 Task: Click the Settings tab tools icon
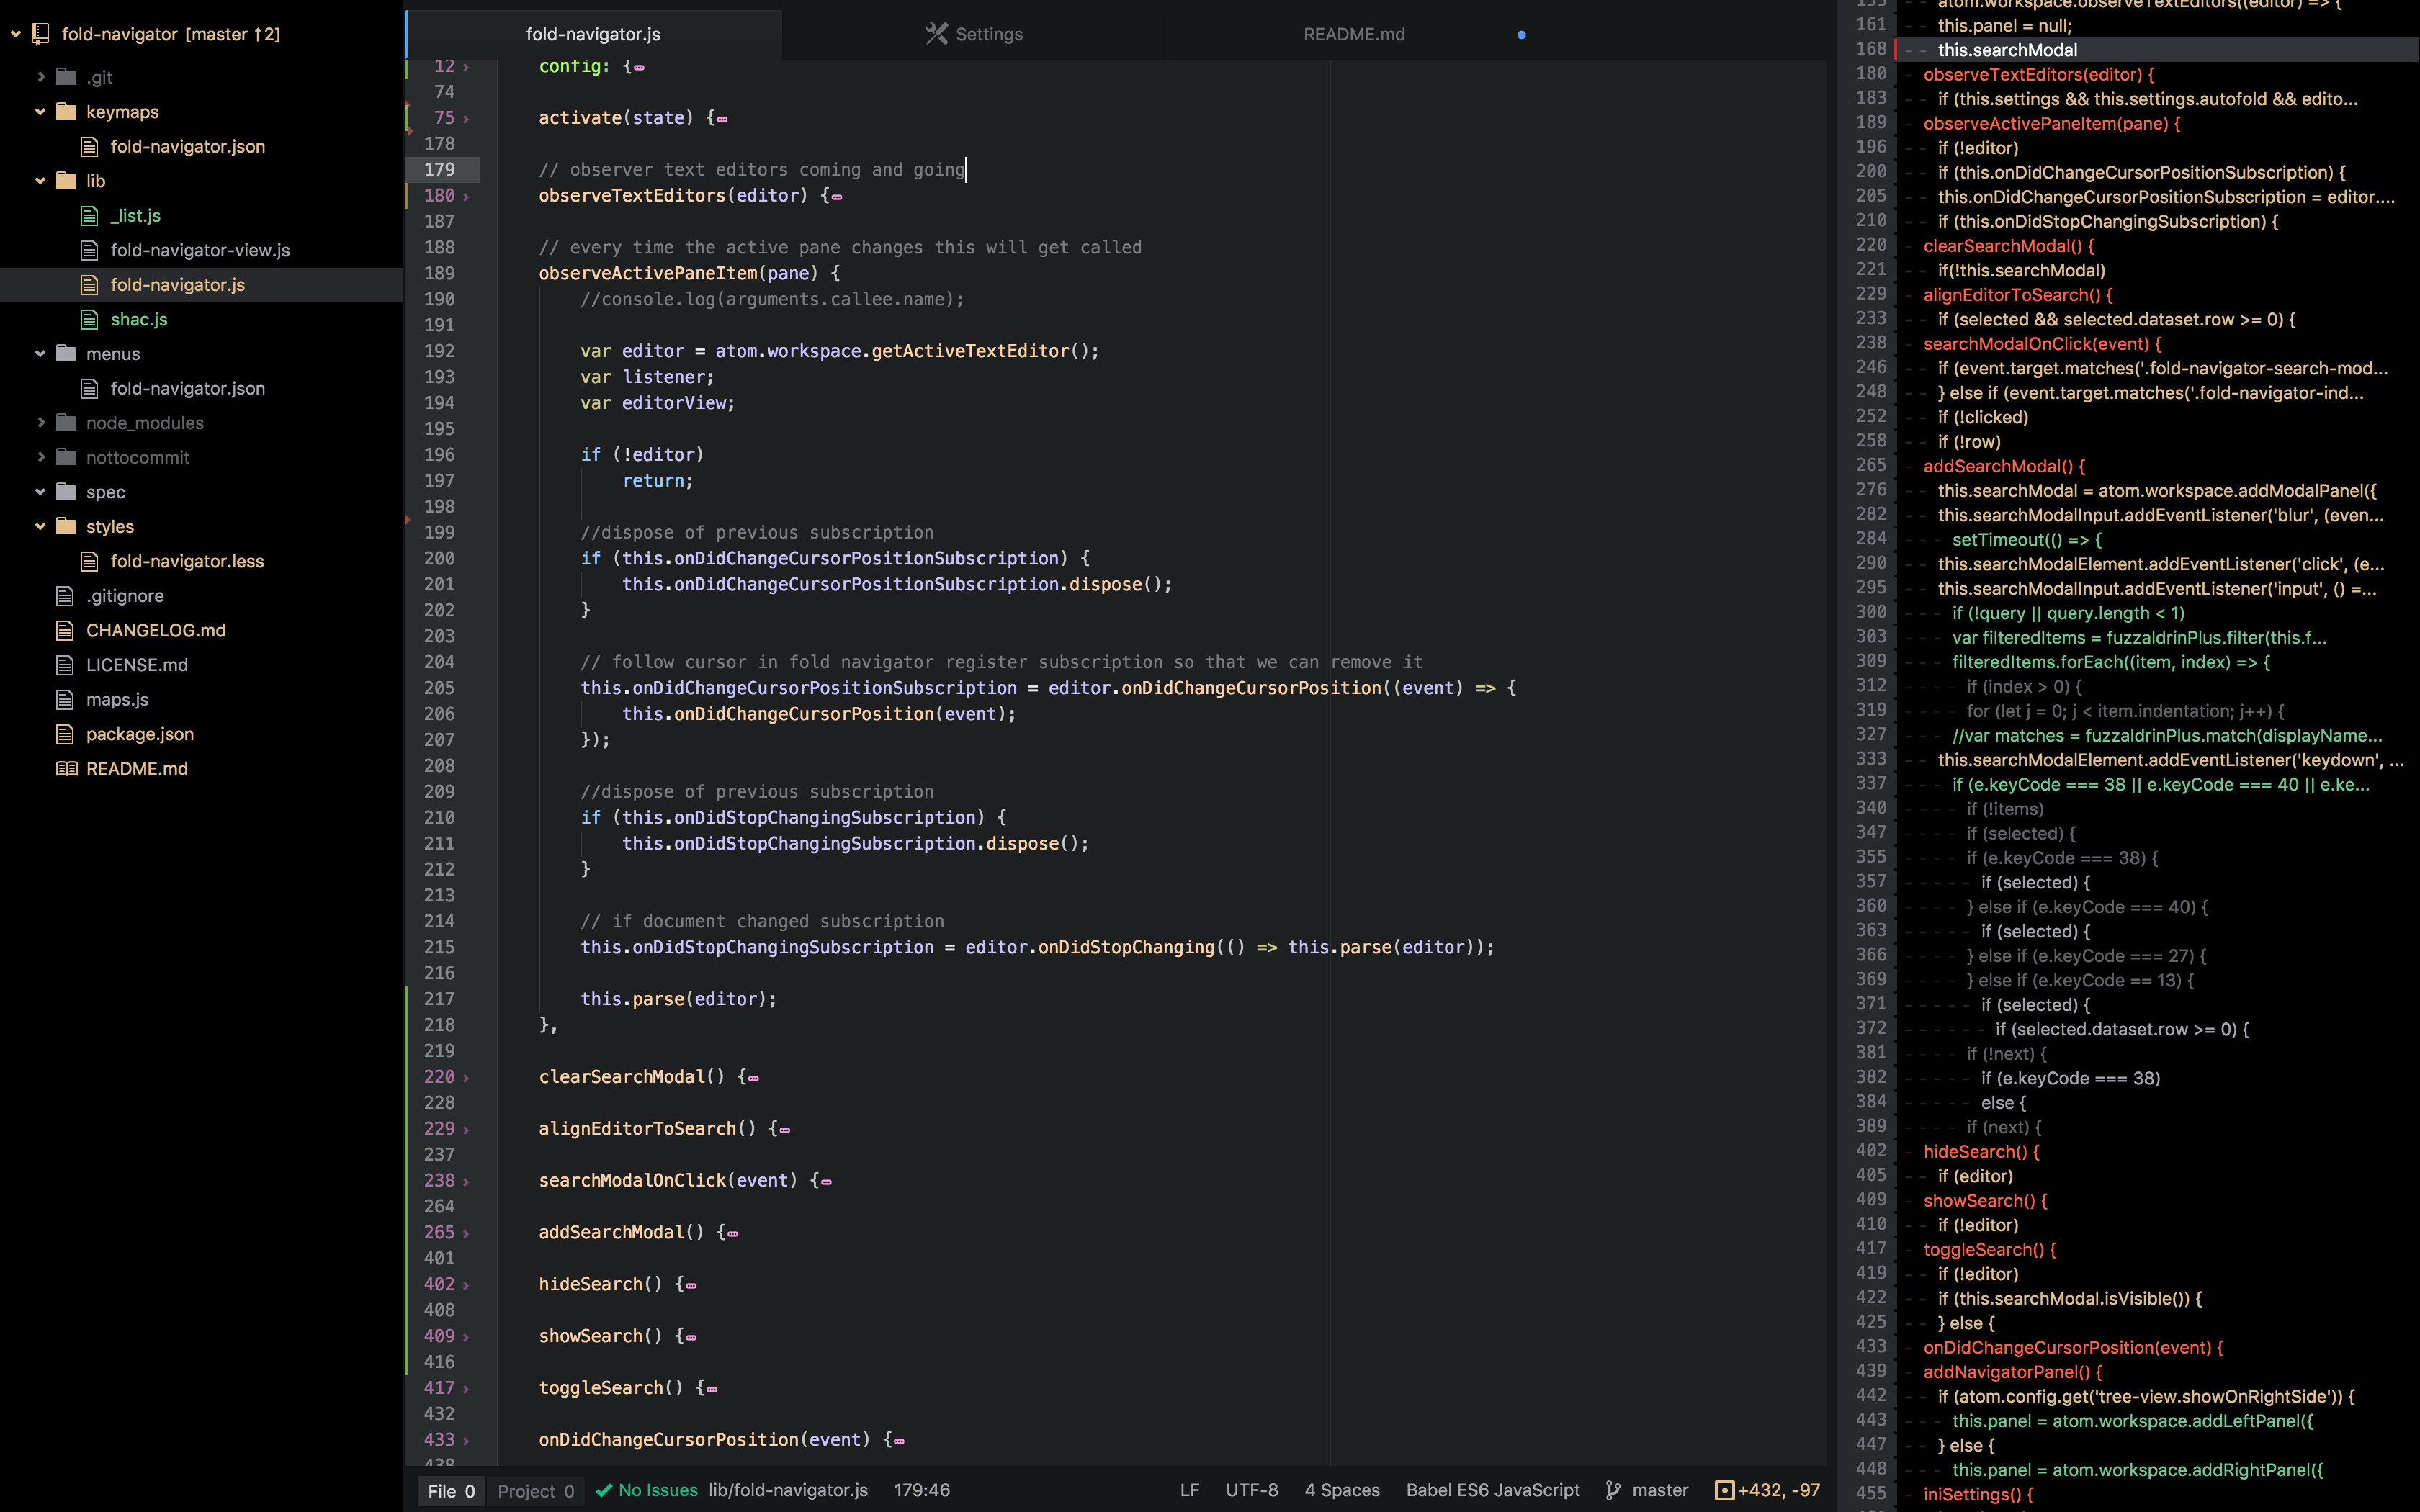936,34
